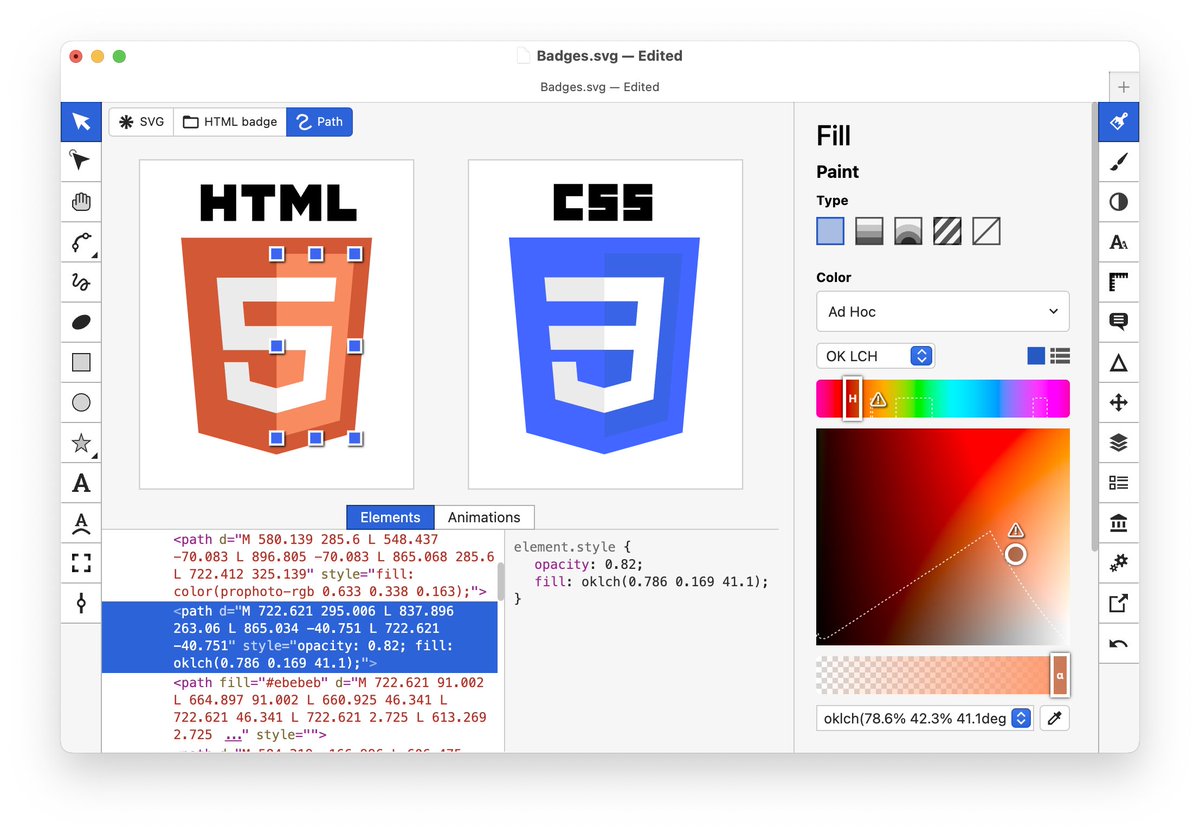Select the Transform arrow tool
This screenshot has width=1200, height=833.
tap(81, 122)
